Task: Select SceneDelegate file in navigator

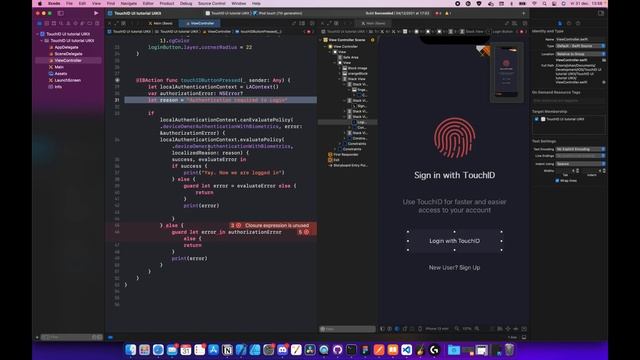Action: click(68, 54)
